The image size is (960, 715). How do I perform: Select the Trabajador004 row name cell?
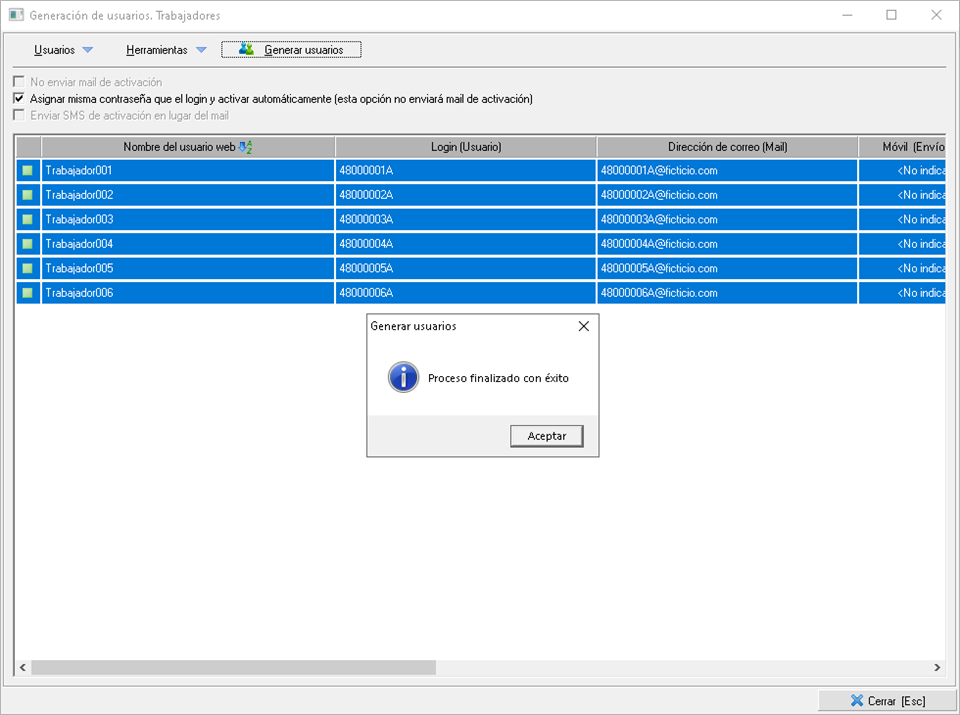click(188, 244)
